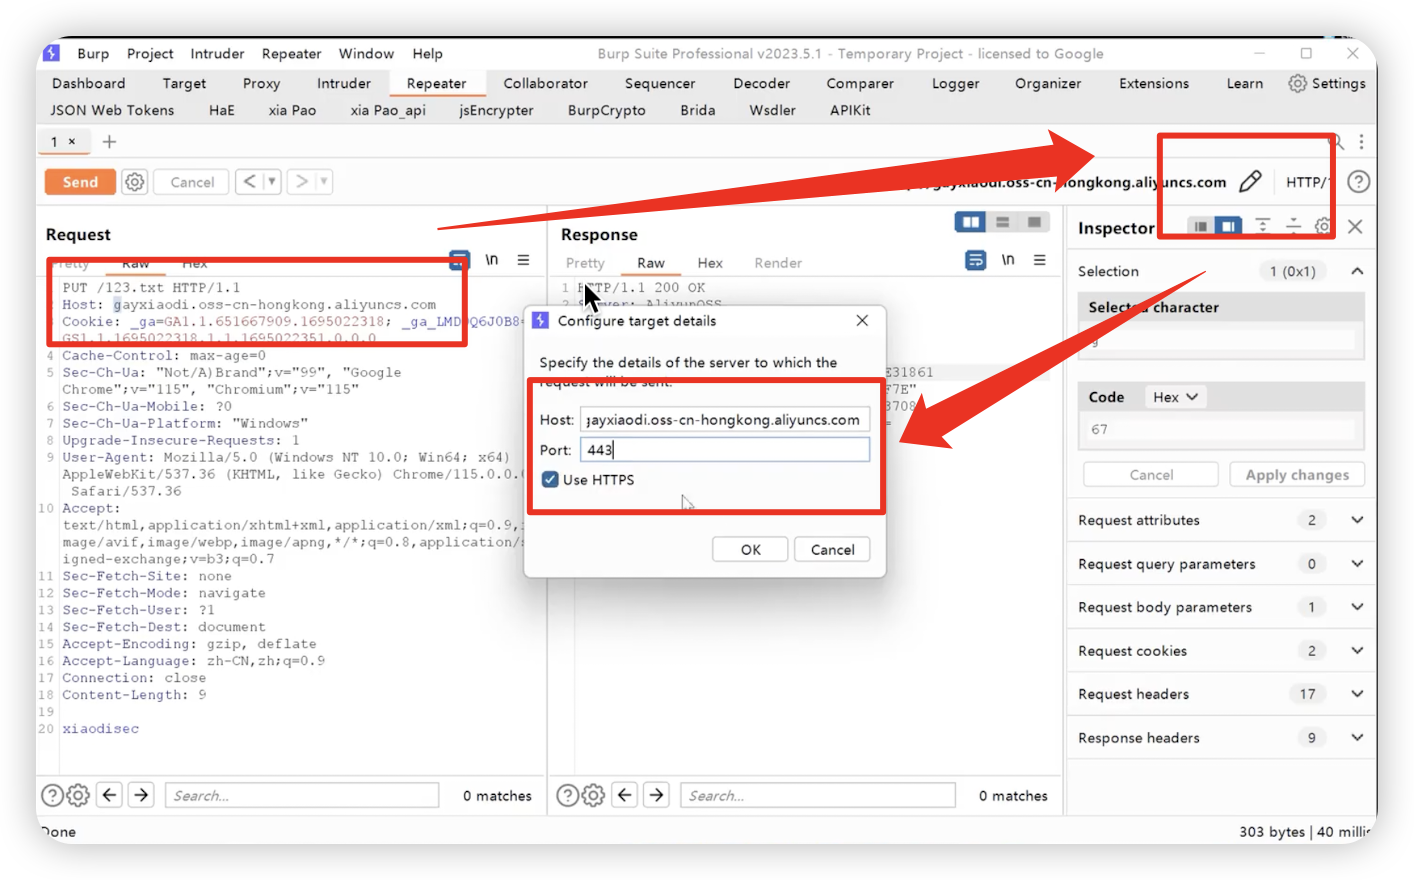Click OK in Configure target details dialog
Screen dimensions: 1414x880
tap(751, 550)
